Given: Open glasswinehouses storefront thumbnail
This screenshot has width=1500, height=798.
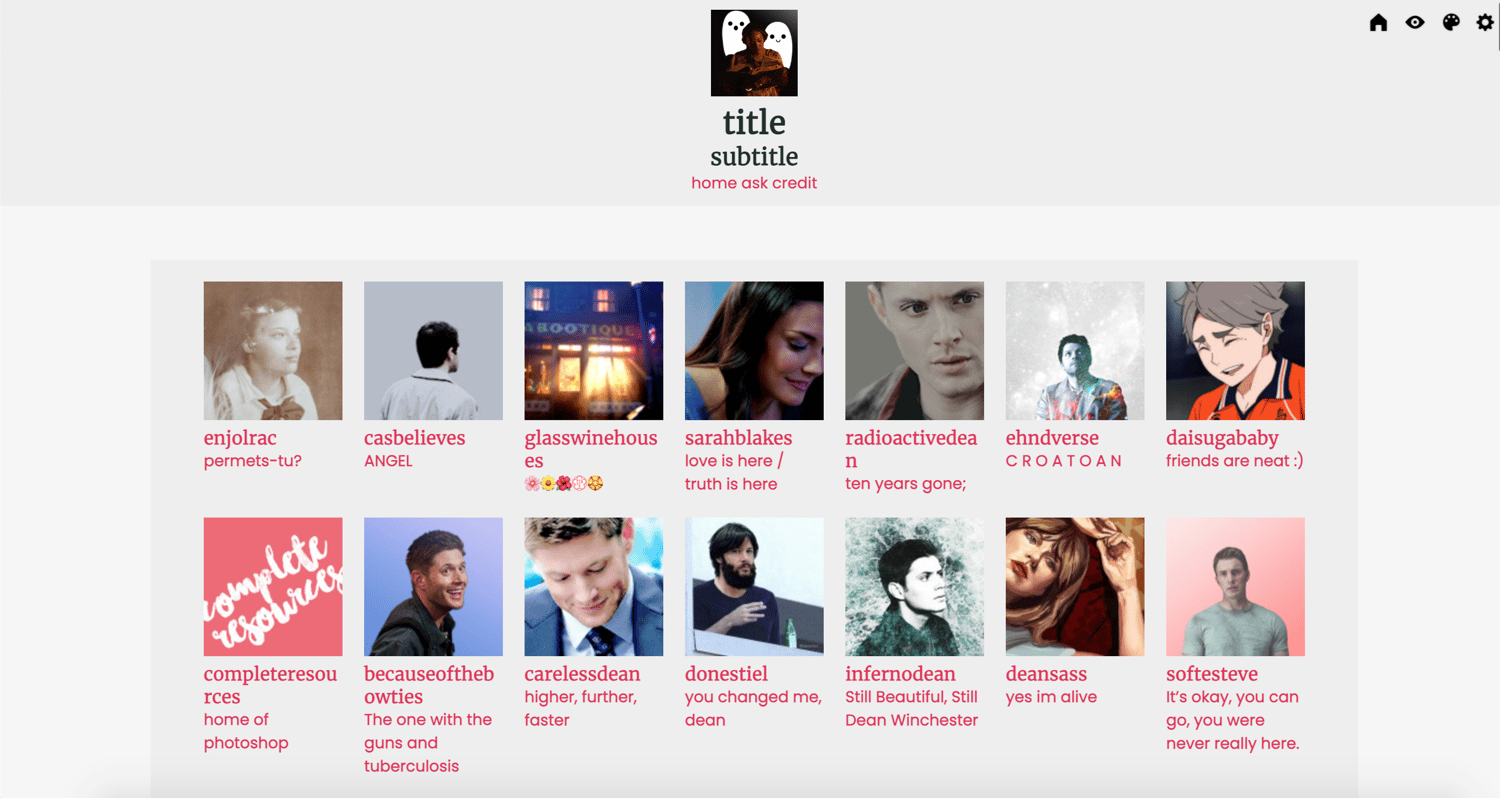Looking at the screenshot, I should click(594, 350).
